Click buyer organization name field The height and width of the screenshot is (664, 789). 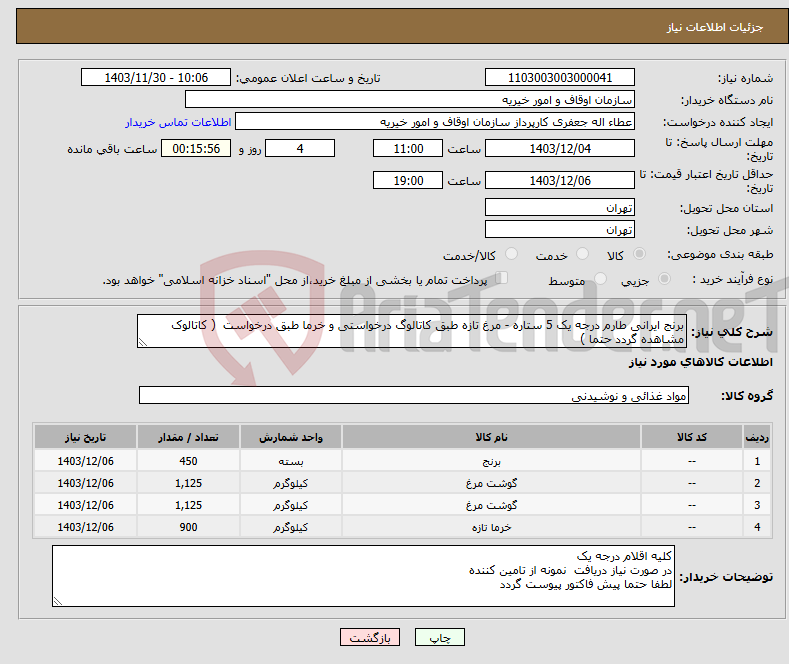(x=410, y=100)
